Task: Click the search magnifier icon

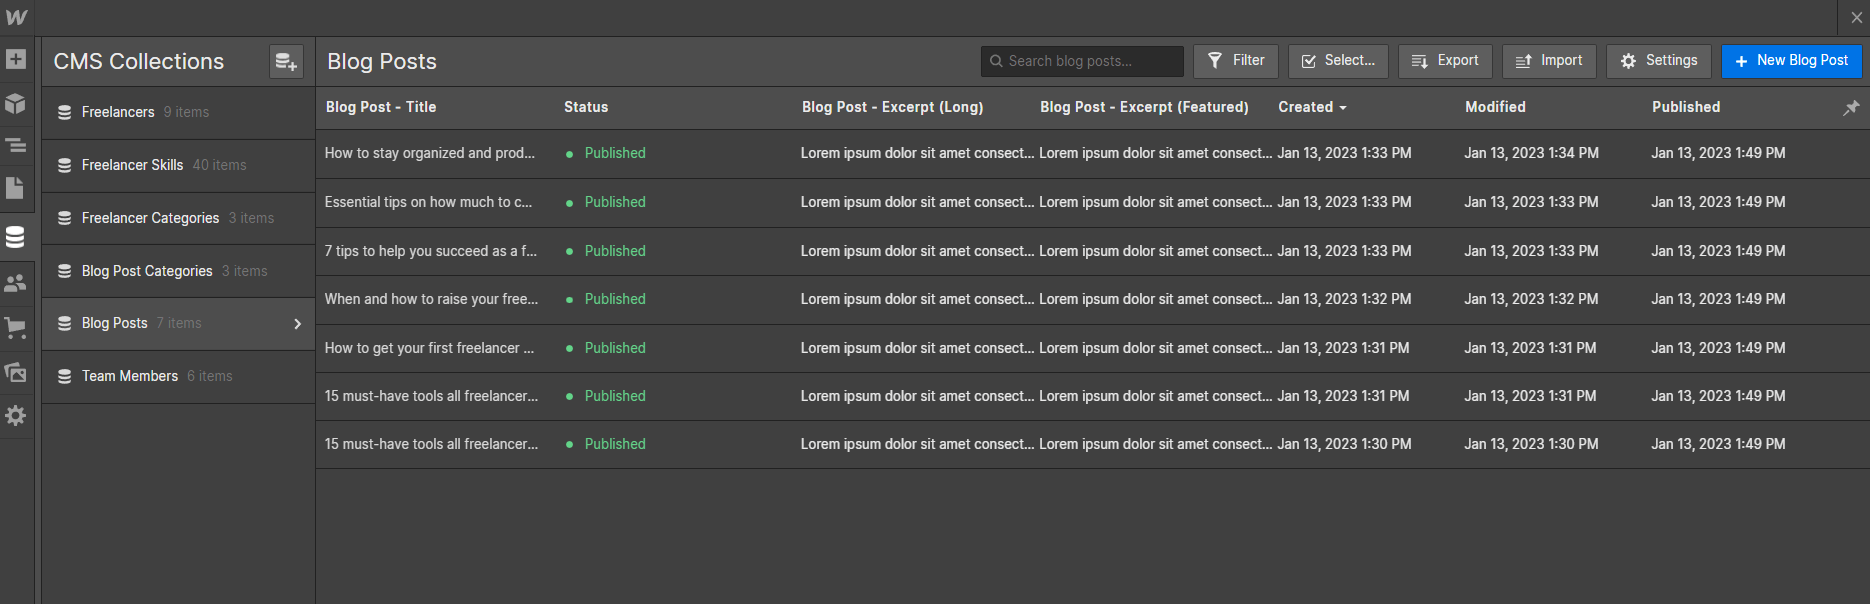Action: pos(996,61)
